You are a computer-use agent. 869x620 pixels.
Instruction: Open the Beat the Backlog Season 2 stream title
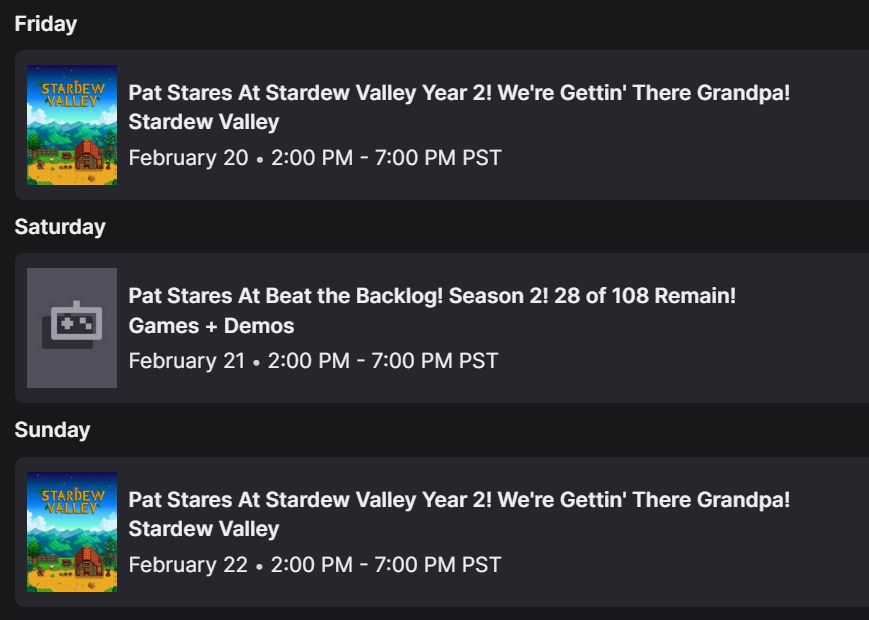tap(432, 296)
